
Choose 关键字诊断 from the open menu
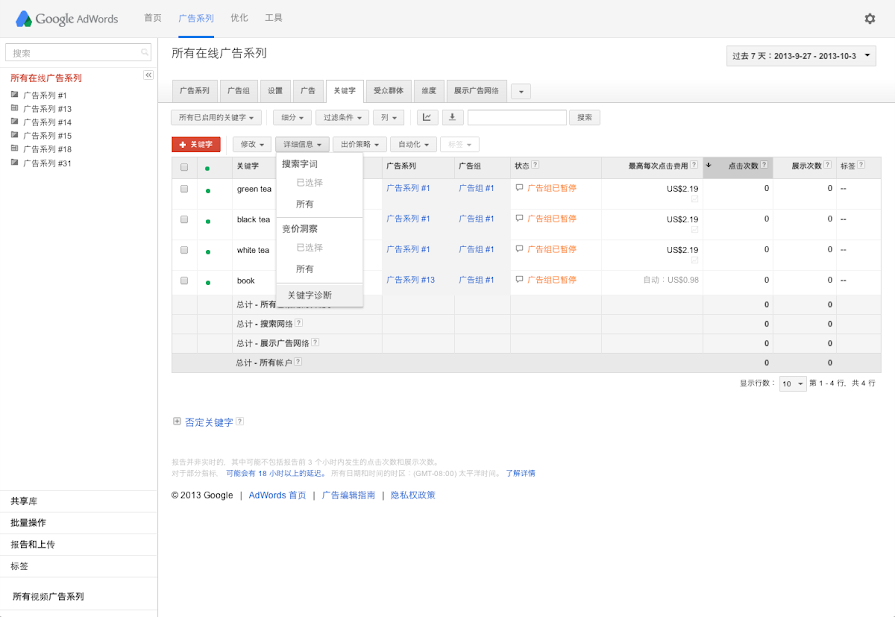pos(309,295)
